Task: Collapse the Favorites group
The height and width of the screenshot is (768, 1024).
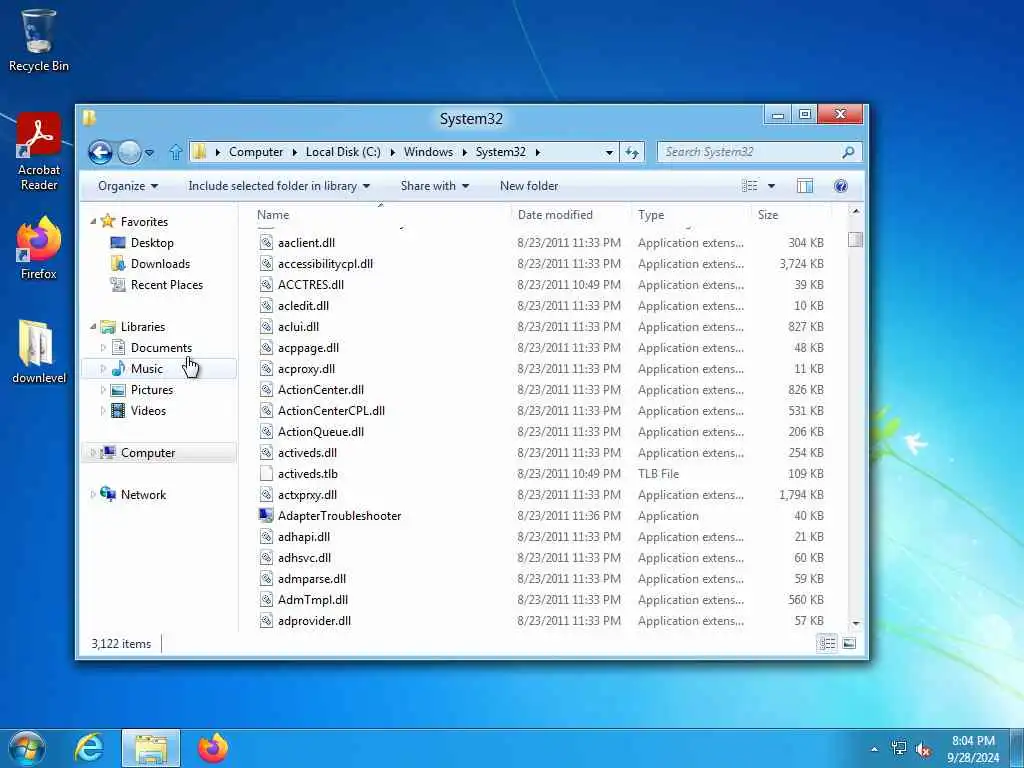Action: [x=93, y=221]
